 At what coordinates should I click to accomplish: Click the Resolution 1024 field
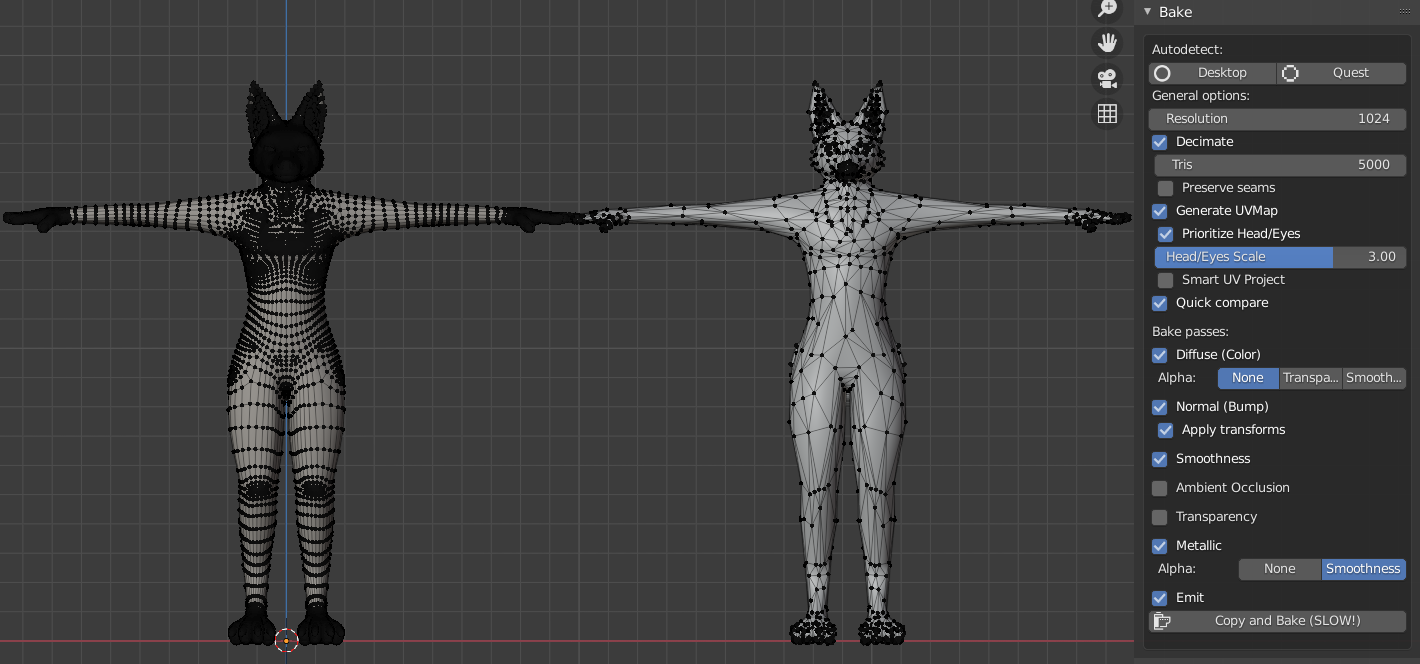tap(1277, 119)
